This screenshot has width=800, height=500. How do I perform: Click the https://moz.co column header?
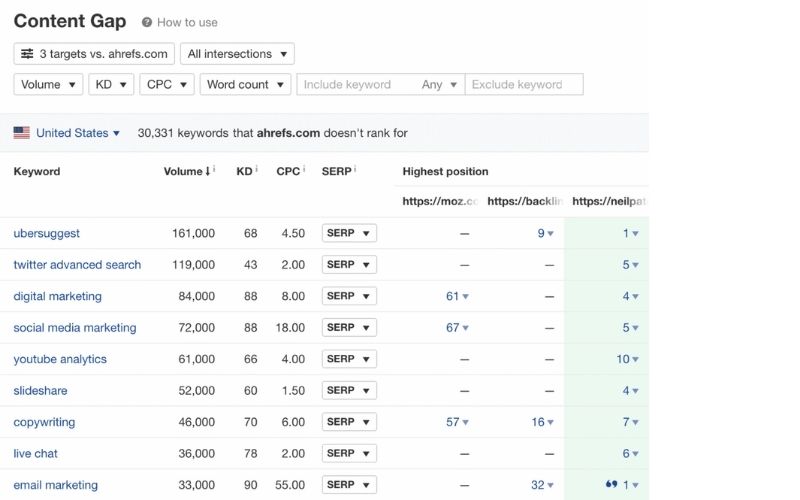tap(440, 201)
